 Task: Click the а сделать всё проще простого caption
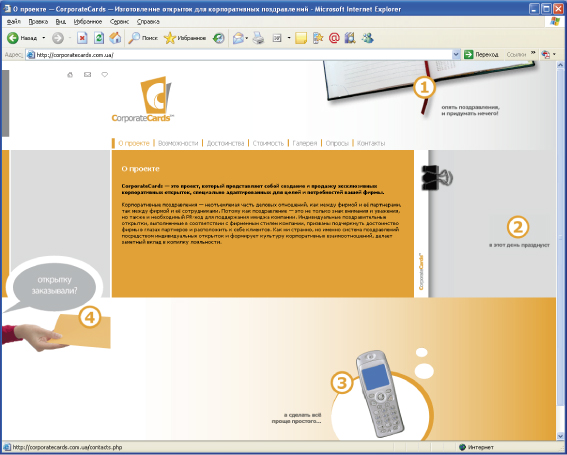pyautogui.click(x=297, y=418)
